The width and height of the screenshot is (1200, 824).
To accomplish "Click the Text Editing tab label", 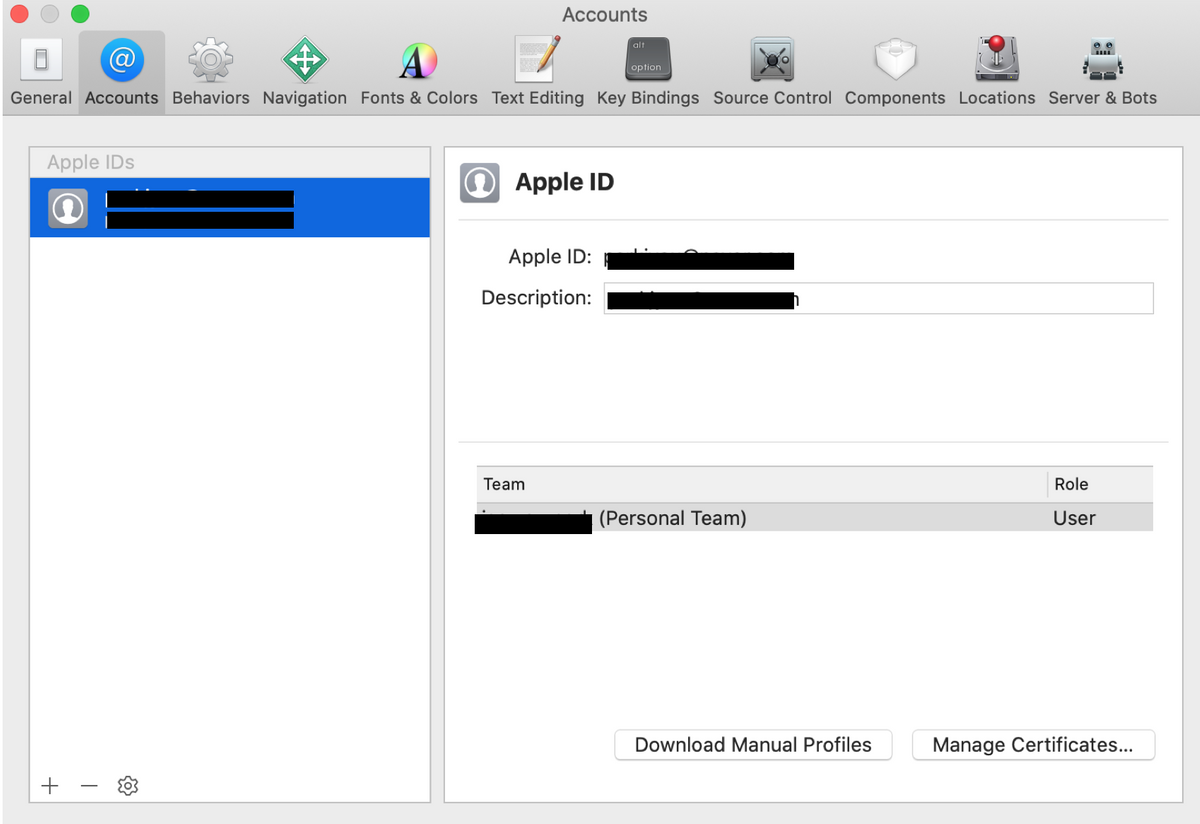I will (x=537, y=98).
